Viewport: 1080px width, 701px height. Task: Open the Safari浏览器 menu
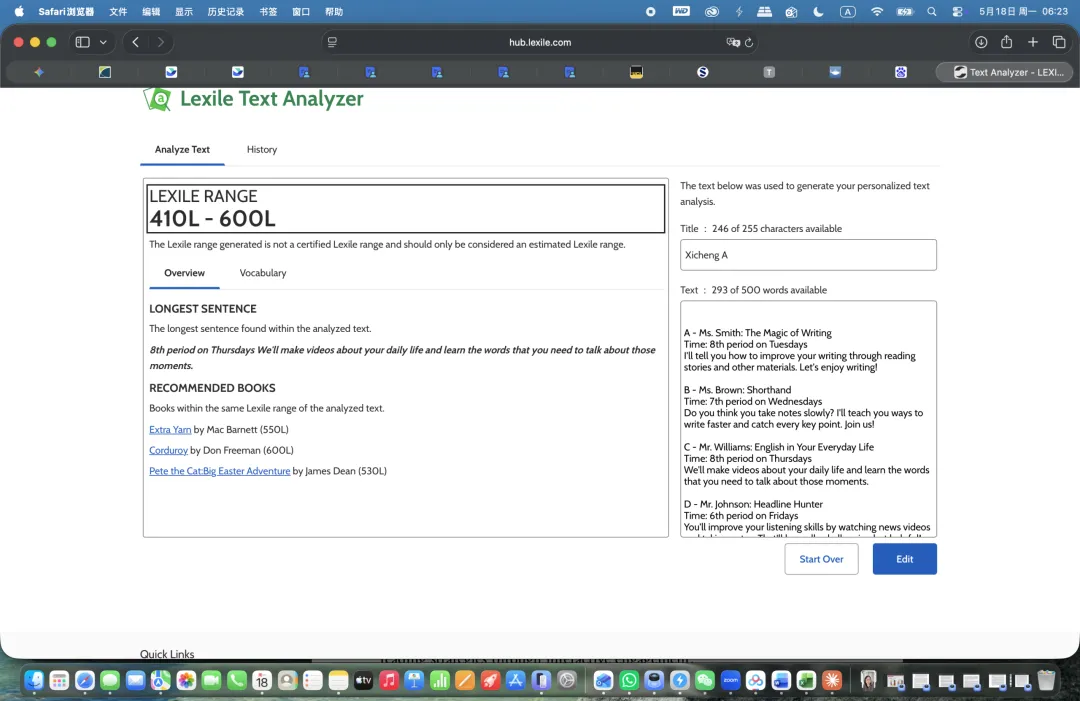[66, 11]
